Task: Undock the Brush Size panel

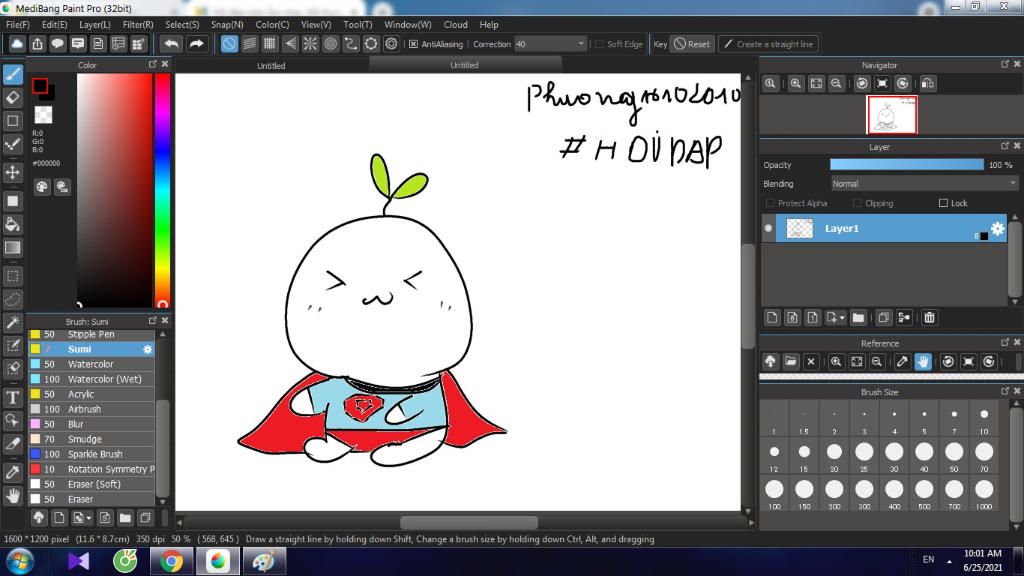Action: 1004,391
